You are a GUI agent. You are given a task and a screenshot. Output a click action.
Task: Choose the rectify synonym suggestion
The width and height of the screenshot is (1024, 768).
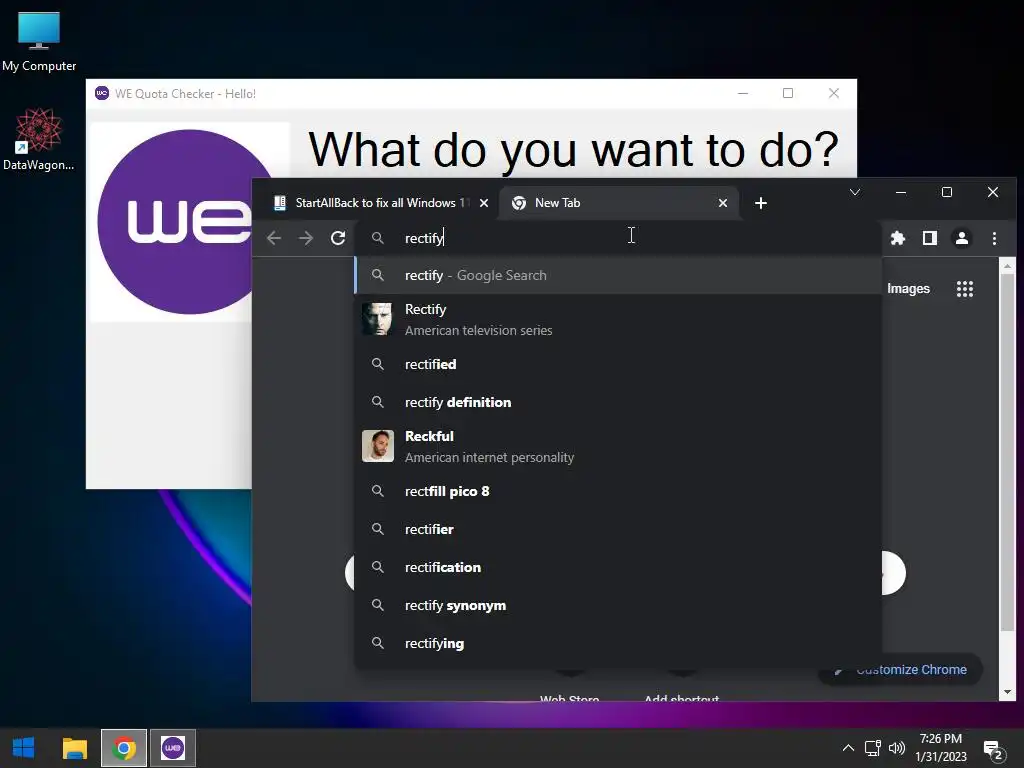coord(618,605)
